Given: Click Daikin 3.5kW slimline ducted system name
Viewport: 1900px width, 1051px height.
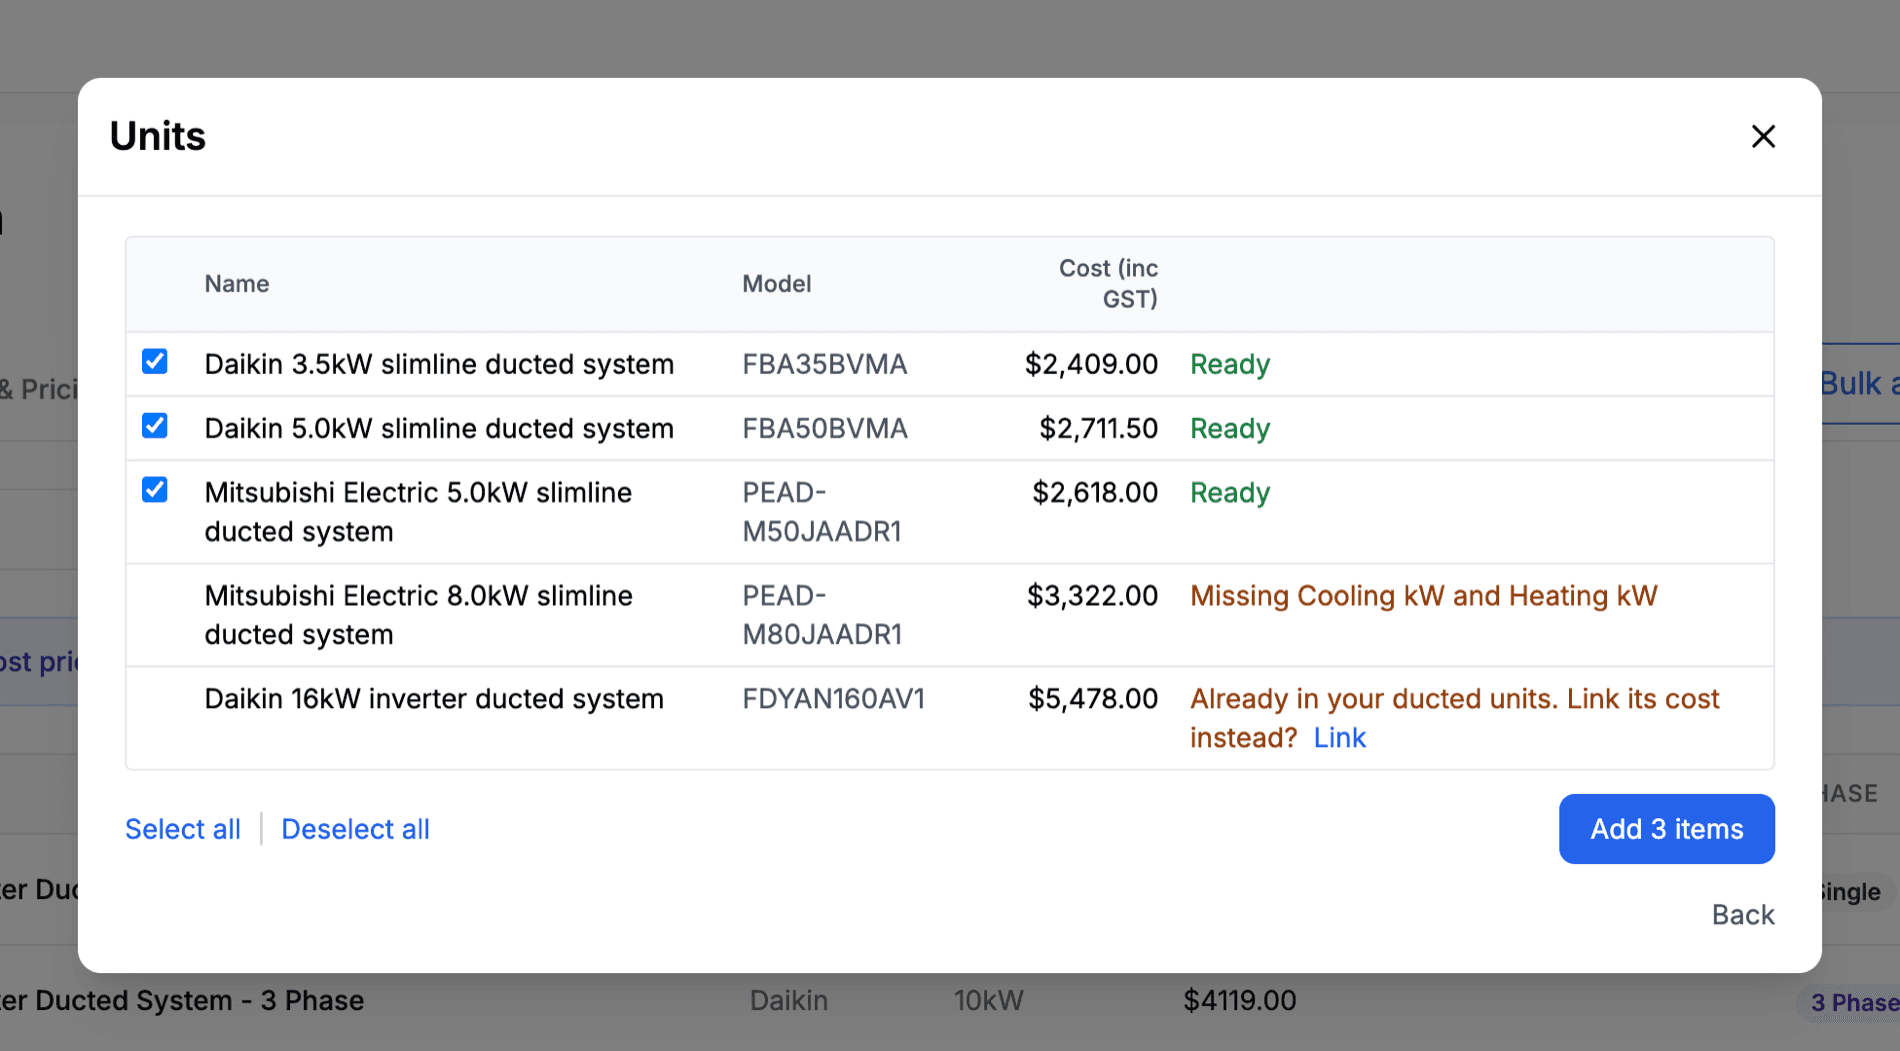Looking at the screenshot, I should (439, 364).
